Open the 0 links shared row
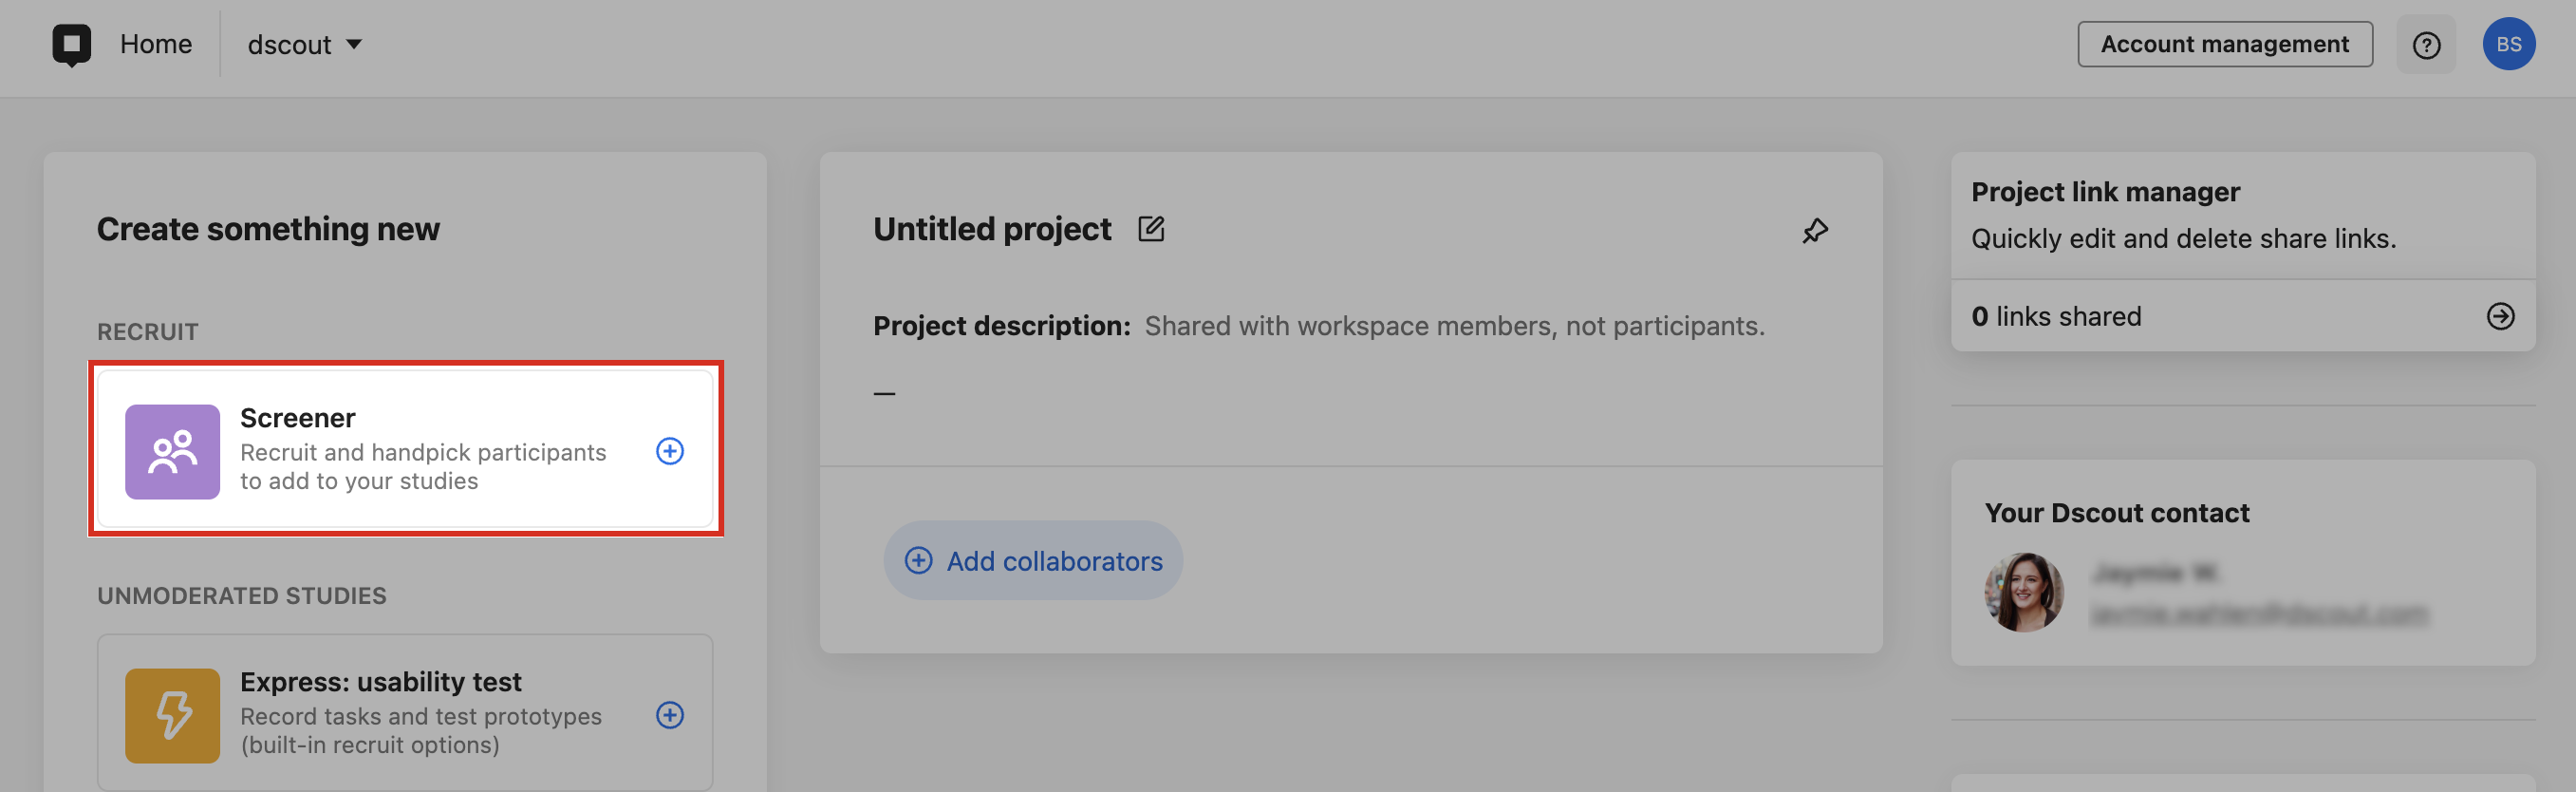The image size is (2576, 792). point(2242,316)
